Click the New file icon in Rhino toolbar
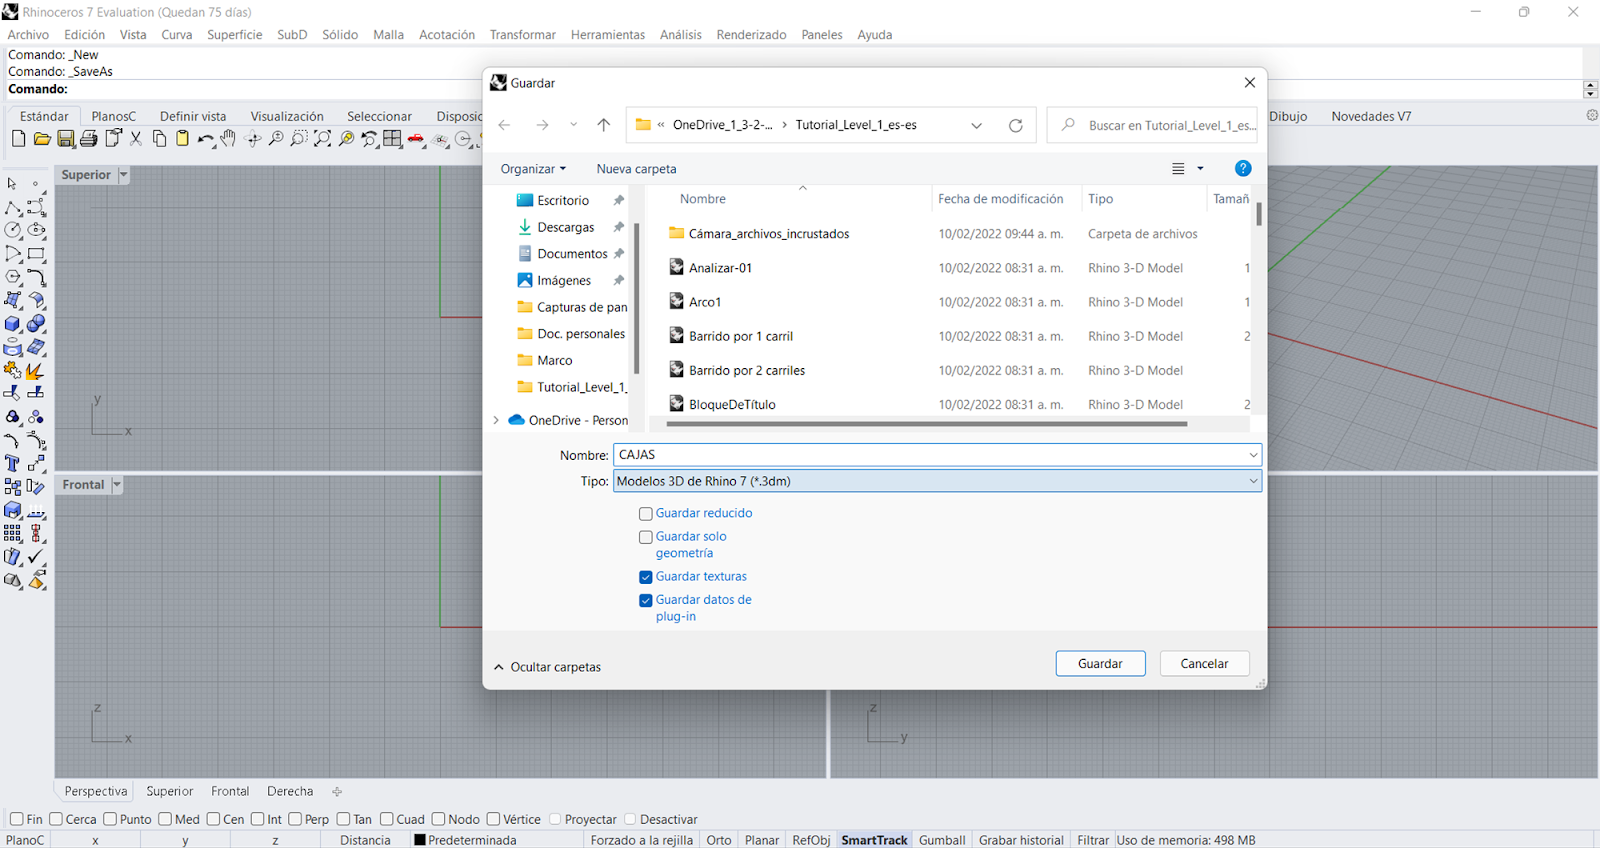 point(18,139)
